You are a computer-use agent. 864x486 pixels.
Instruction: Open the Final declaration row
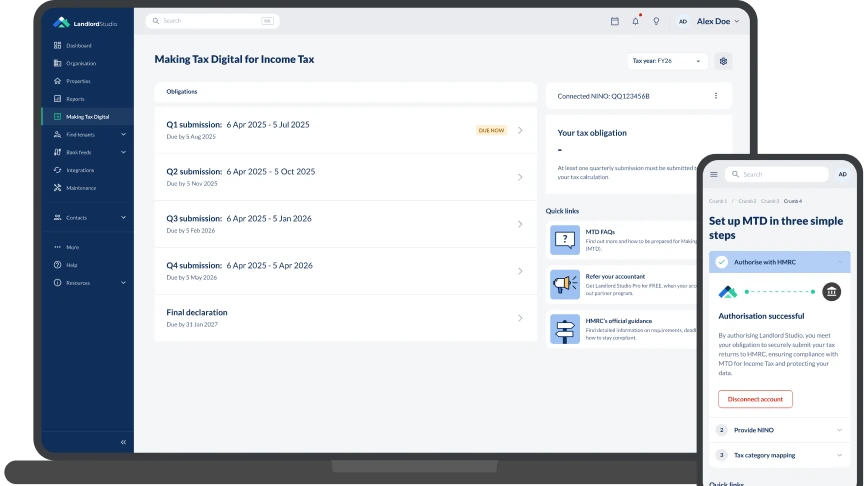pos(345,318)
